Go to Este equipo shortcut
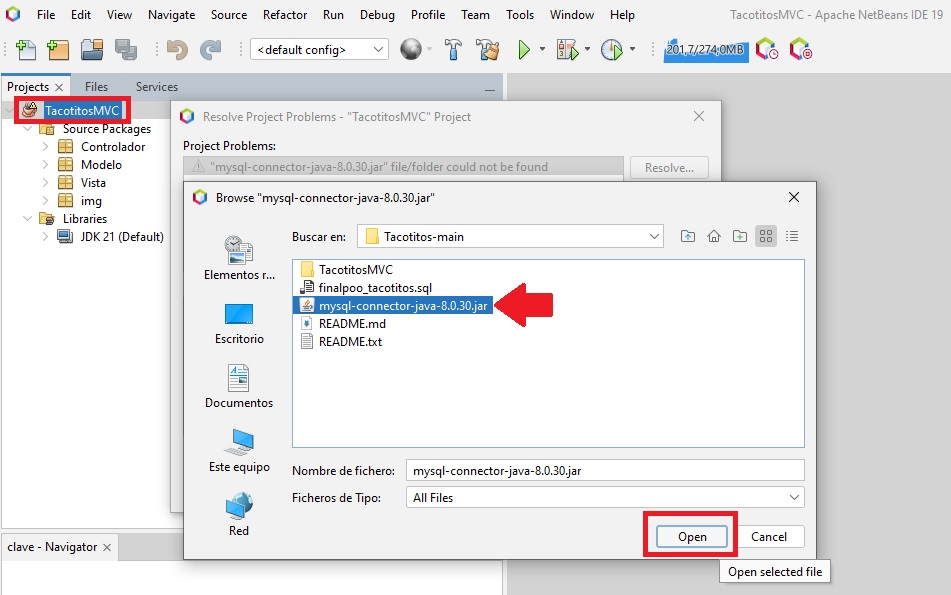Screen dimensions: 951x595 [239, 451]
